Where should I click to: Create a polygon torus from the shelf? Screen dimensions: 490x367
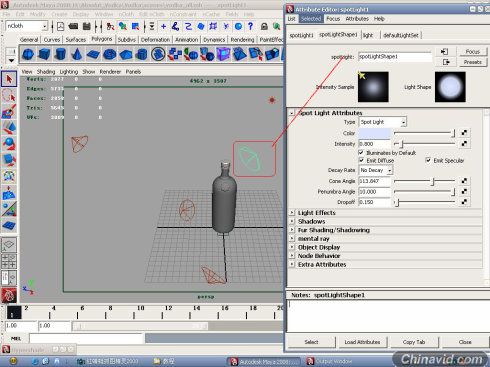click(109, 54)
